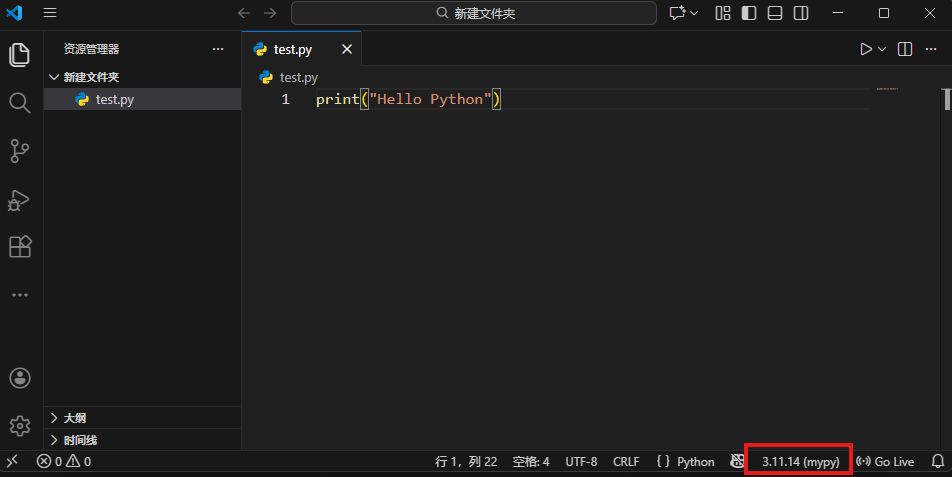Open the Source Control view
Image resolution: width=952 pixels, height=477 pixels.
point(20,151)
